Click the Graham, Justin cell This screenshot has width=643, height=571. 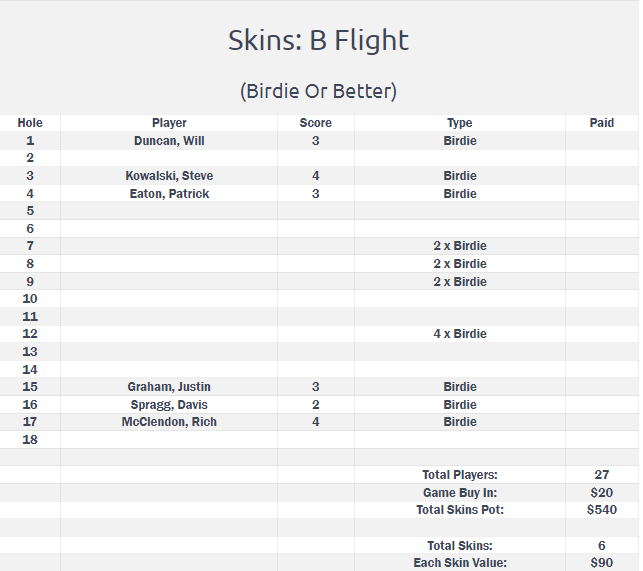click(169, 386)
